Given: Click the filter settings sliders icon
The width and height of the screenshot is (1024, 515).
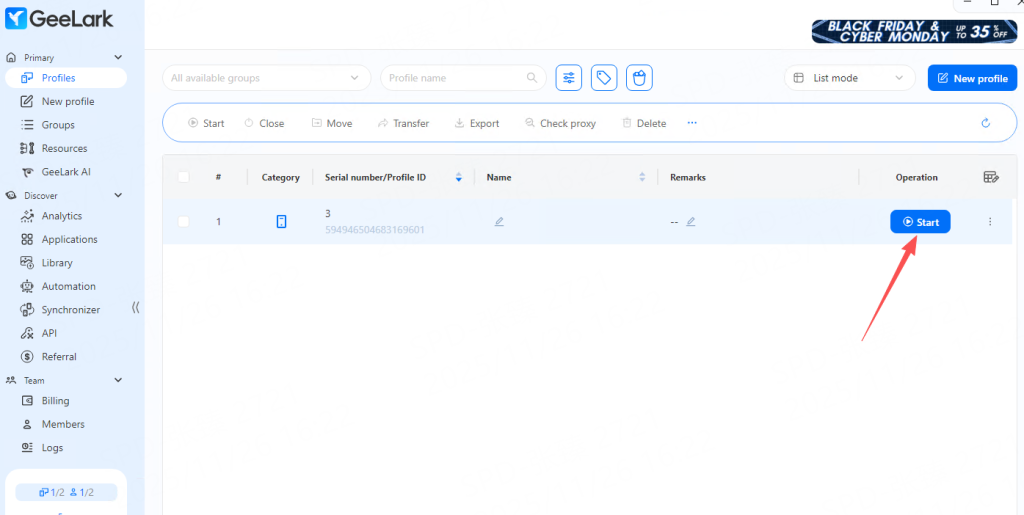Looking at the screenshot, I should [x=569, y=78].
